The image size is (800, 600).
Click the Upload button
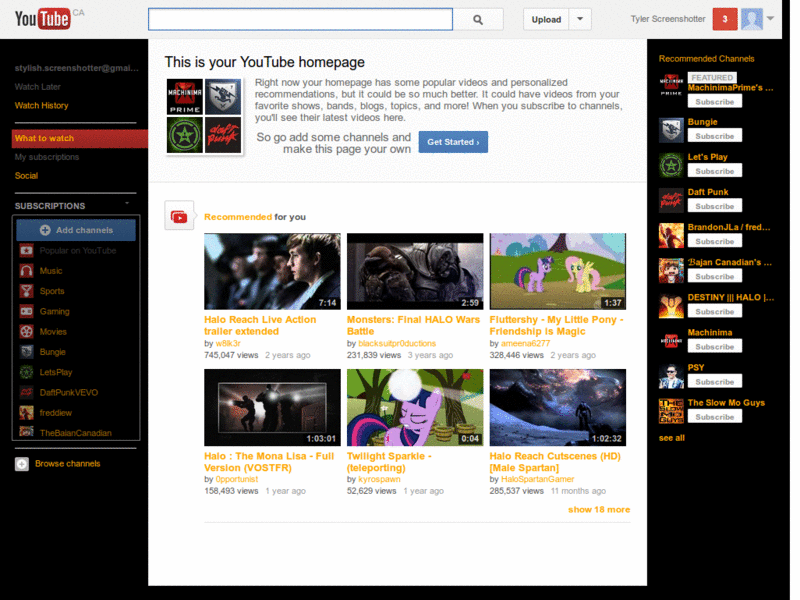(x=546, y=19)
